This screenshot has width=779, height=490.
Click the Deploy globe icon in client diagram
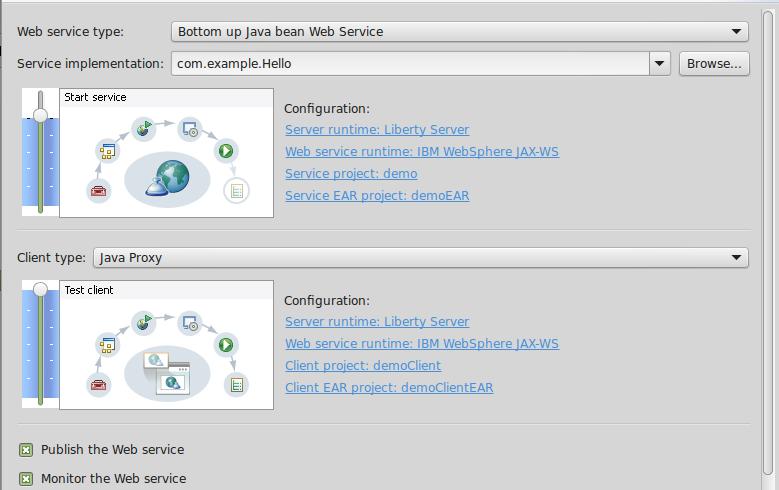(144, 323)
